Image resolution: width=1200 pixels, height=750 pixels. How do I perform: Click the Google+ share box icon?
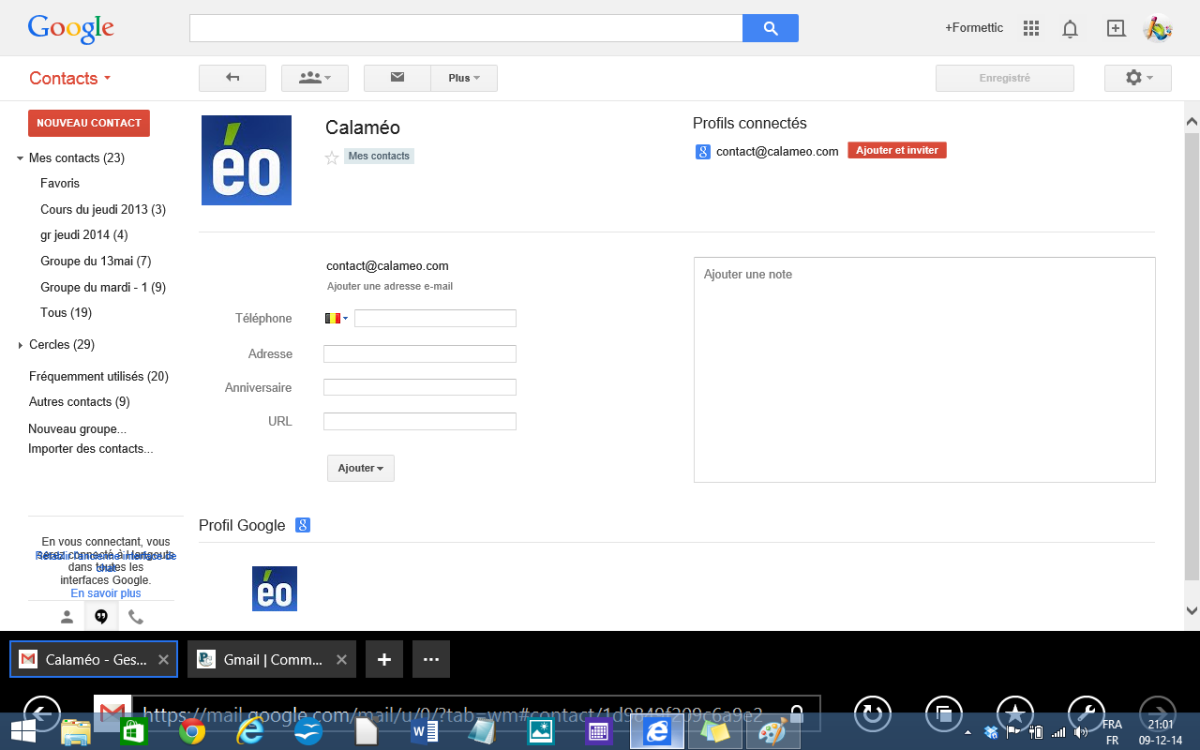click(1116, 28)
